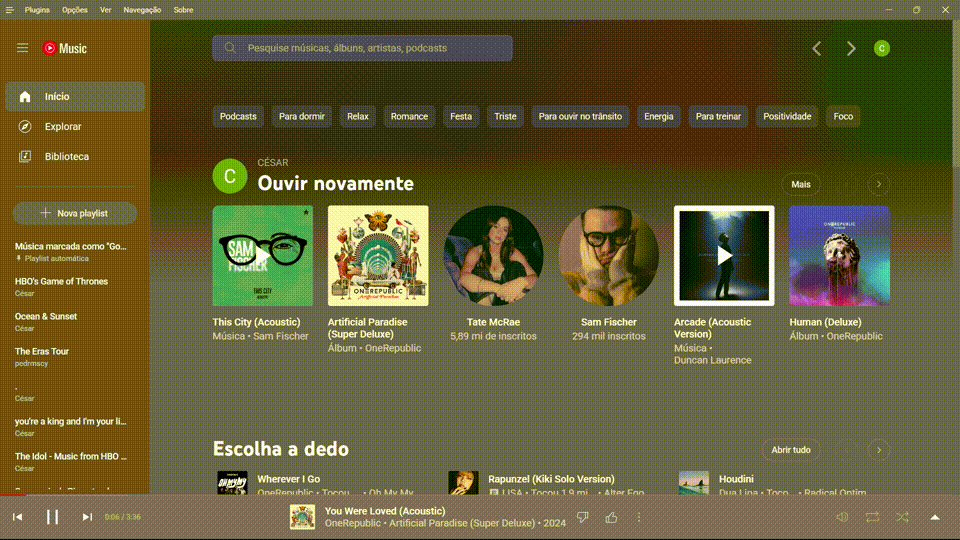960x540 pixels.
Task: Select the Energia chip
Action: tap(659, 116)
